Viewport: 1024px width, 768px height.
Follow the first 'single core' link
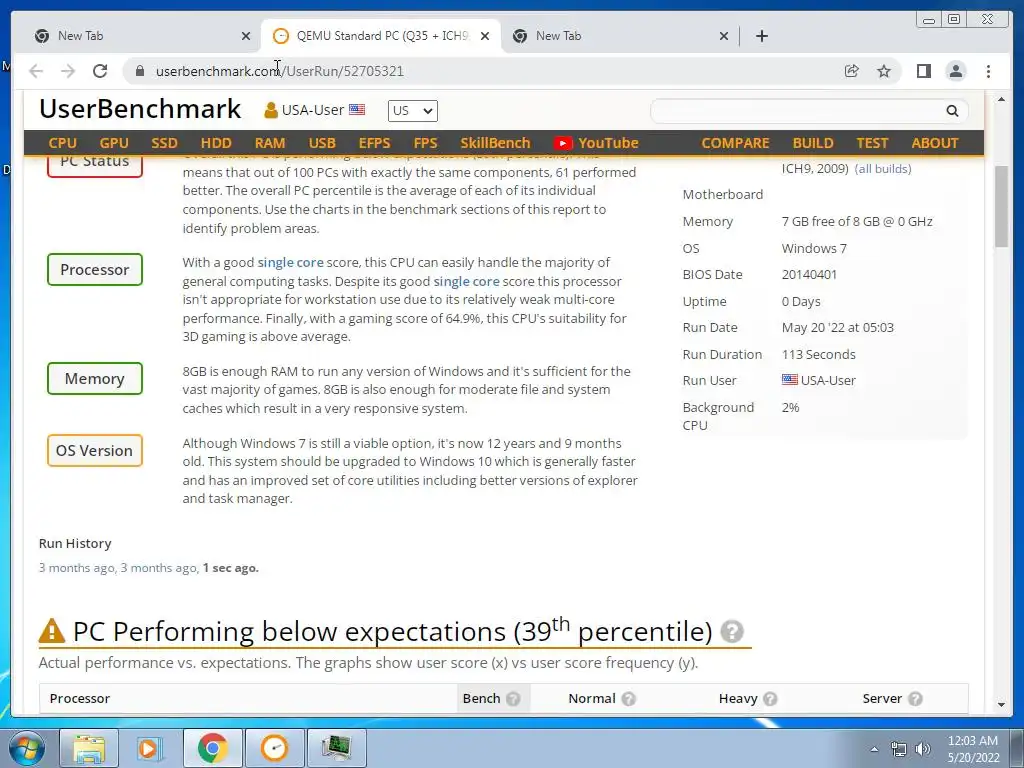click(x=291, y=263)
